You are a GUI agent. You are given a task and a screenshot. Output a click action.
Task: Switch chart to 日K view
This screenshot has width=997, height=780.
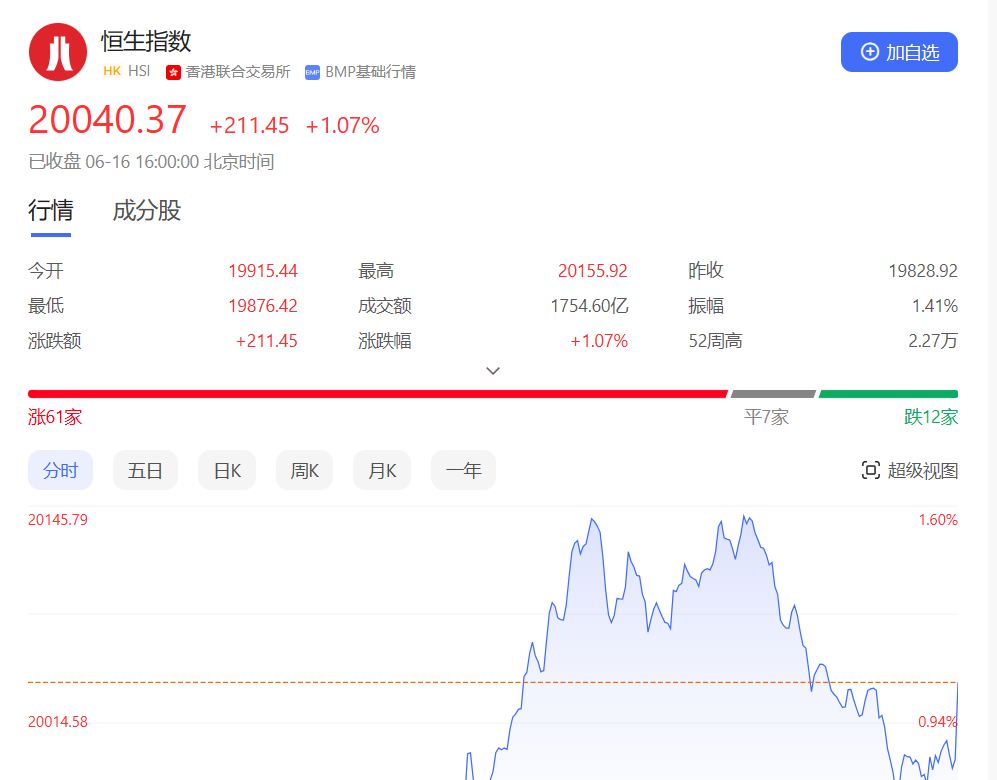(x=227, y=470)
